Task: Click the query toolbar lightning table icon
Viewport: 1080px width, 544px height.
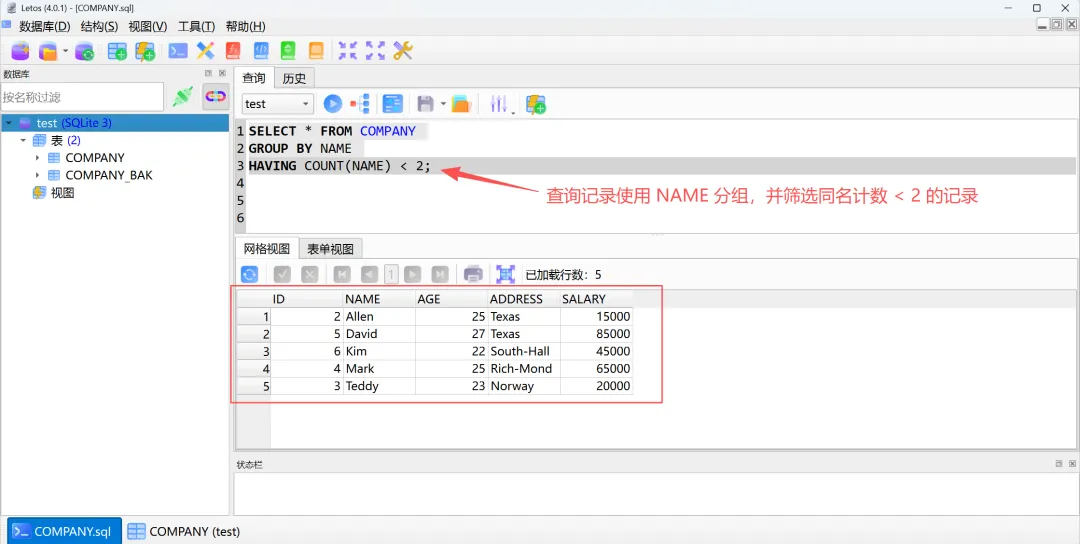Action: tap(536, 104)
